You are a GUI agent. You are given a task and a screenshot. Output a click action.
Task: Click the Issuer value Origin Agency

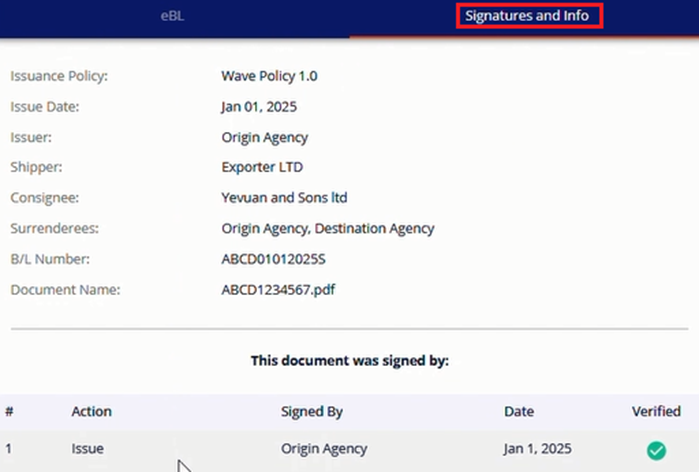click(265, 138)
